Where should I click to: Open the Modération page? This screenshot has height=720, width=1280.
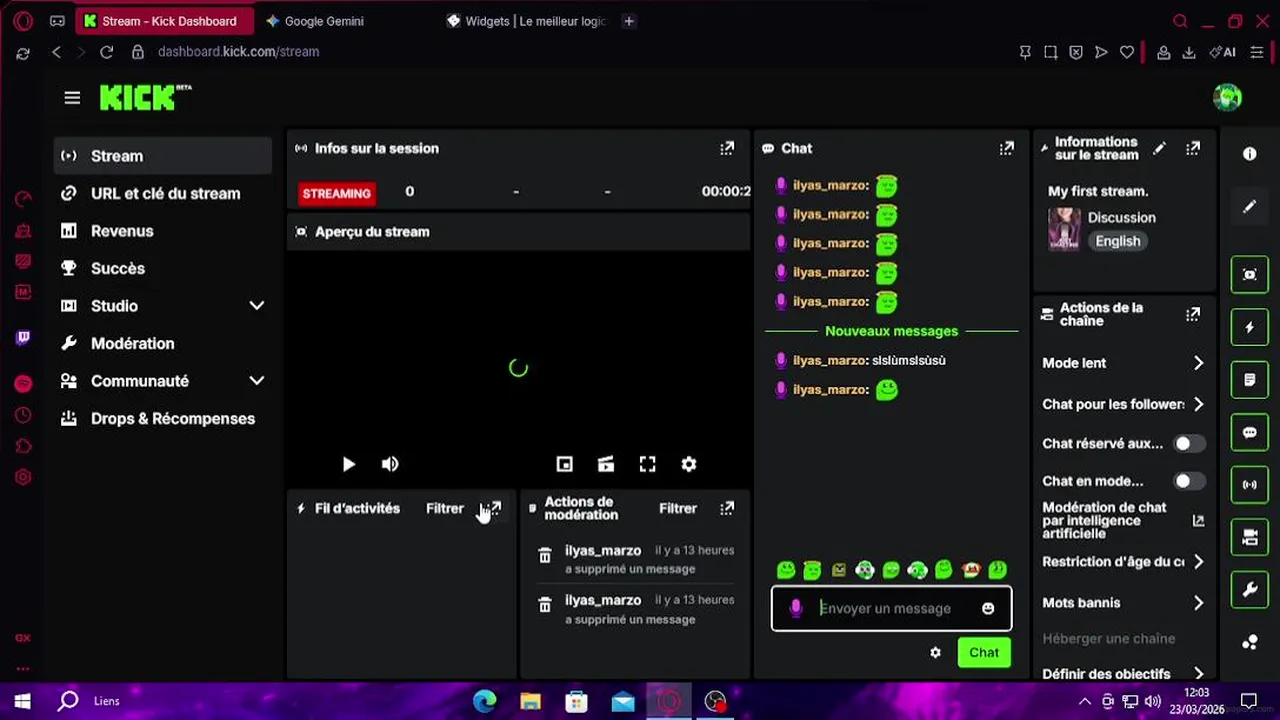pos(162,343)
